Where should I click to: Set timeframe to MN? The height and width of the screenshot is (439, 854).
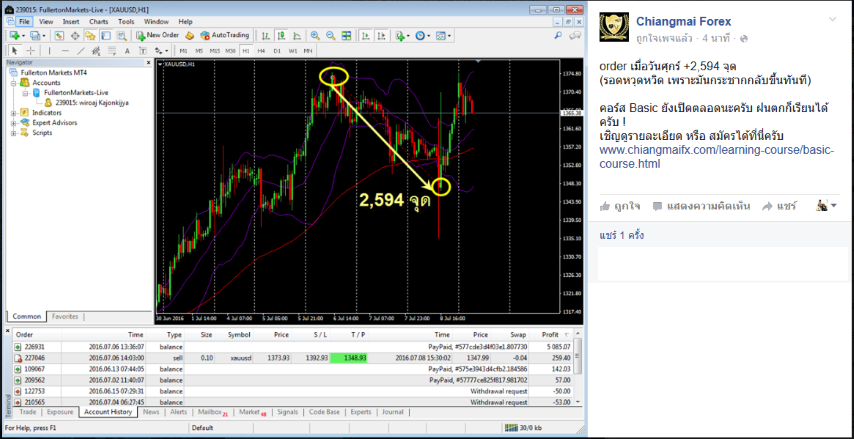click(x=308, y=51)
